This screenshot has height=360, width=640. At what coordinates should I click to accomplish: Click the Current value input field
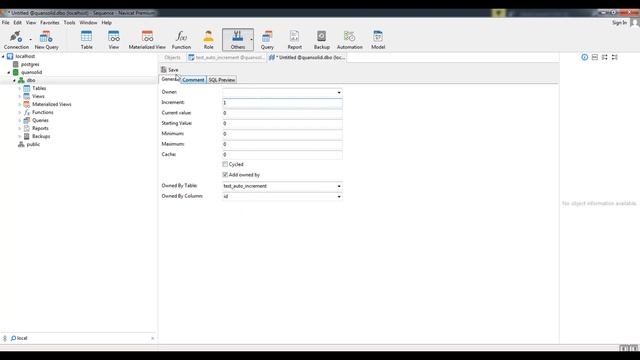click(x=282, y=113)
